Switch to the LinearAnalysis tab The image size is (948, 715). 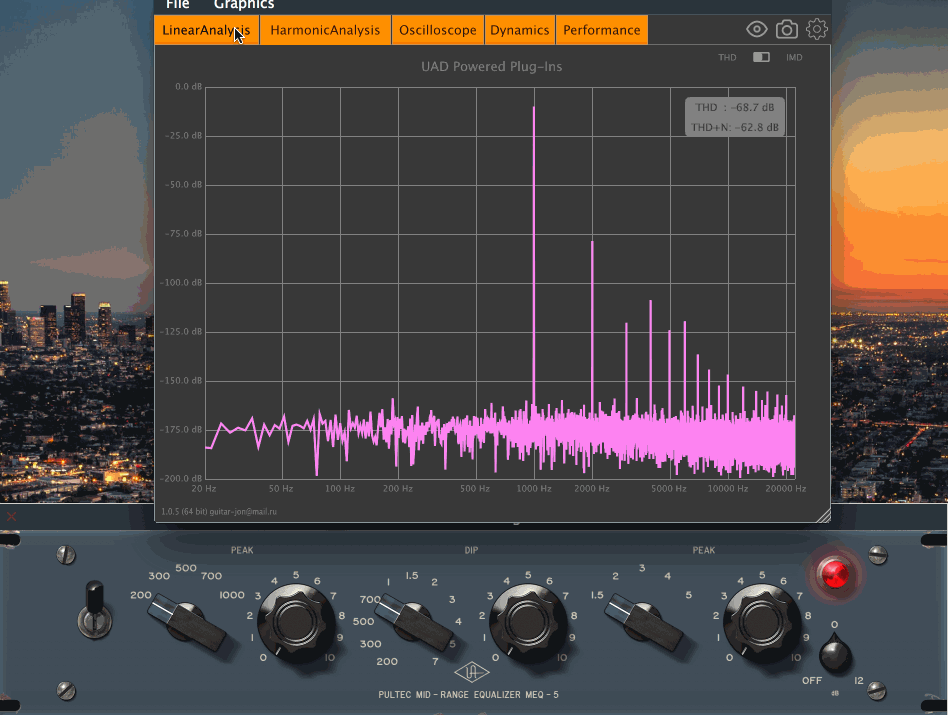pos(207,30)
